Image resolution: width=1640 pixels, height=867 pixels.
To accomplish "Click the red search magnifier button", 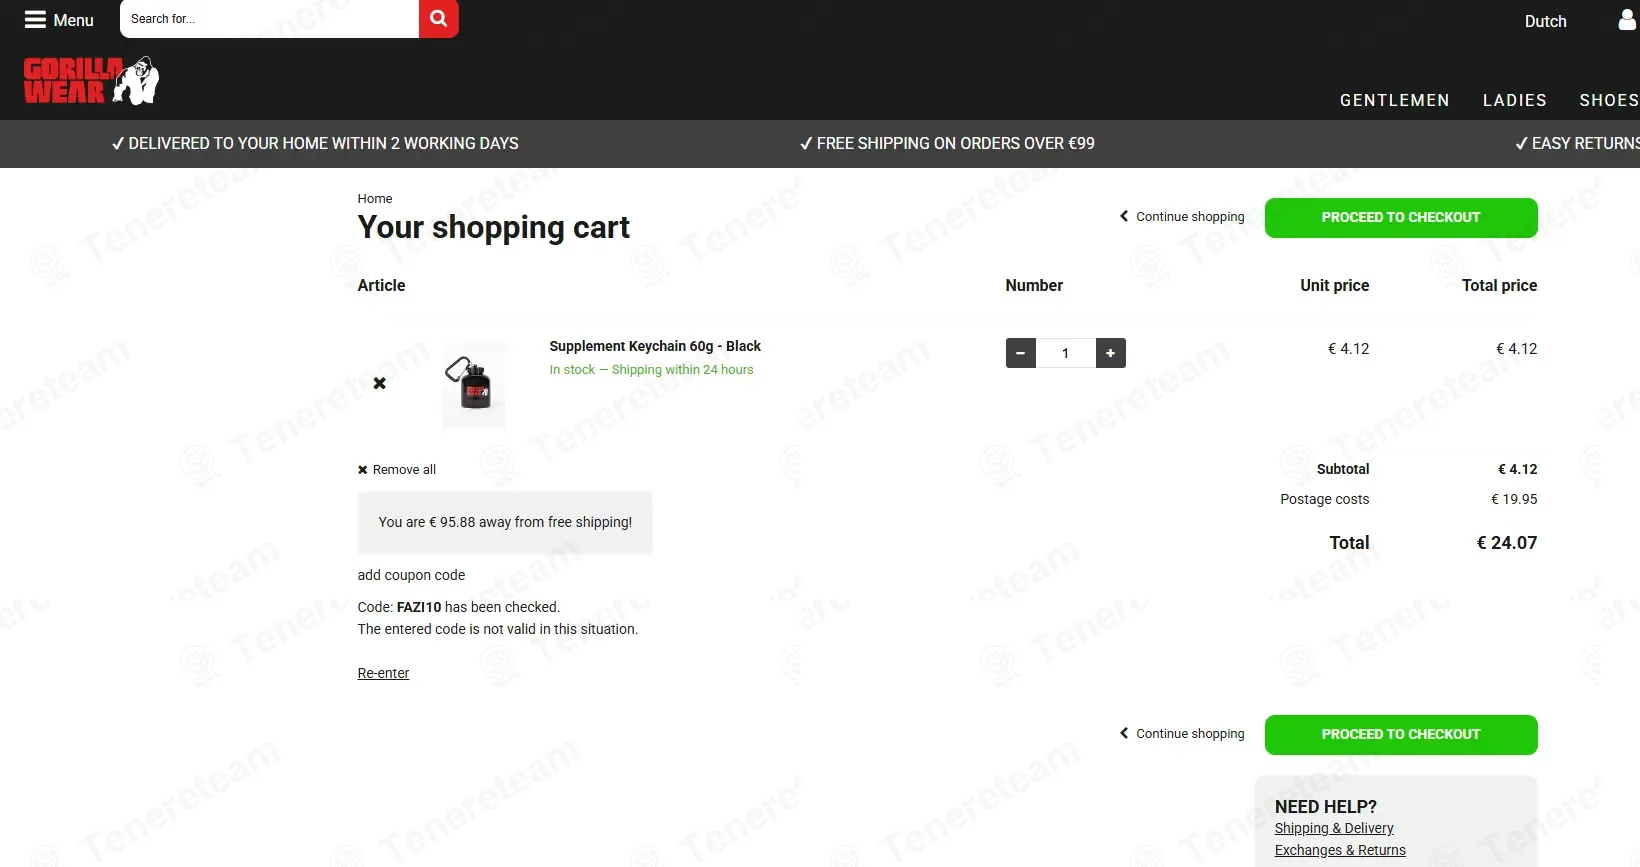I will click(438, 19).
